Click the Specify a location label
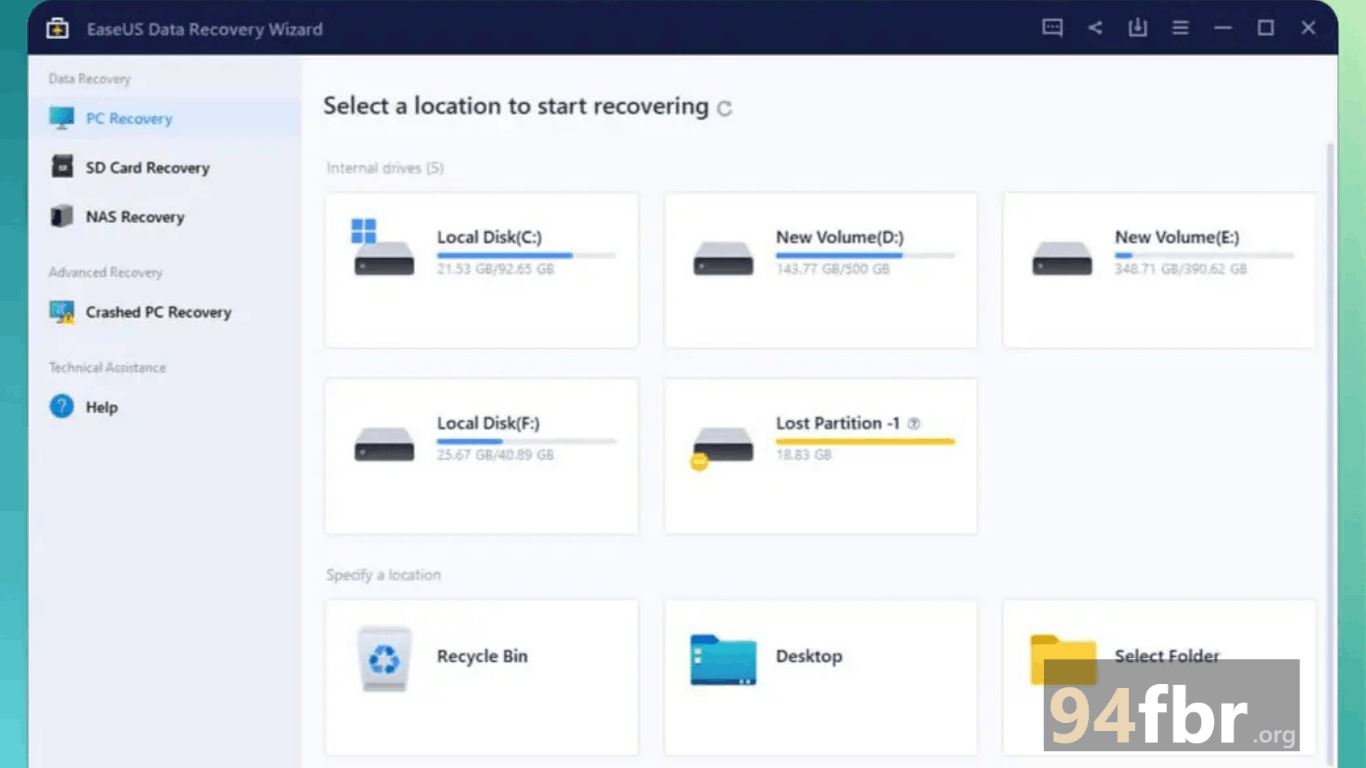 pyautogui.click(x=383, y=575)
